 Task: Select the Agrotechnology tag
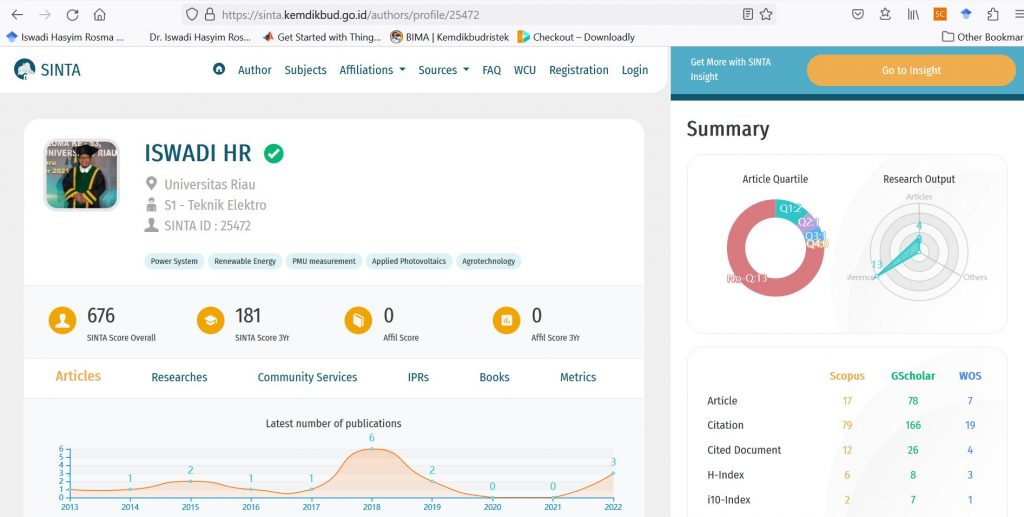tap(488, 261)
